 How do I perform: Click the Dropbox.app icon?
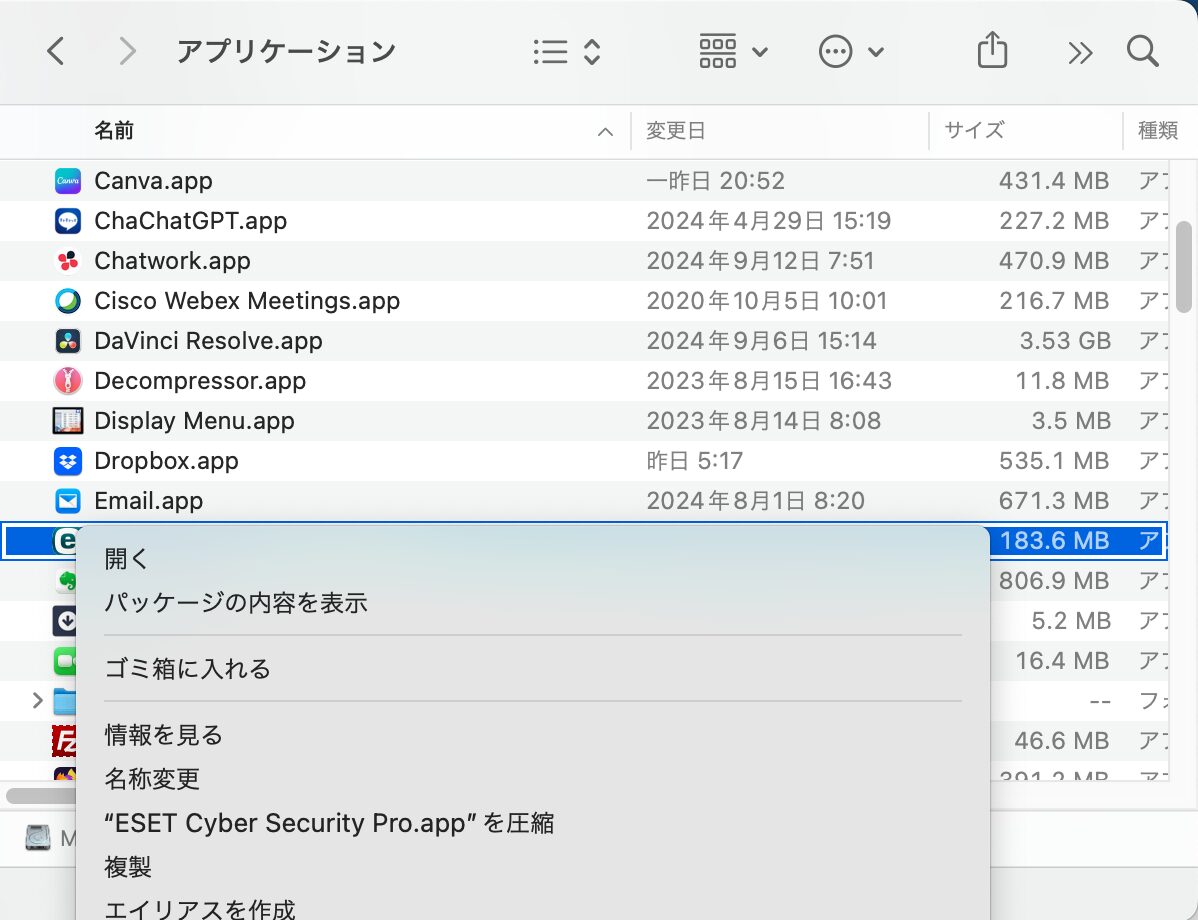68,461
